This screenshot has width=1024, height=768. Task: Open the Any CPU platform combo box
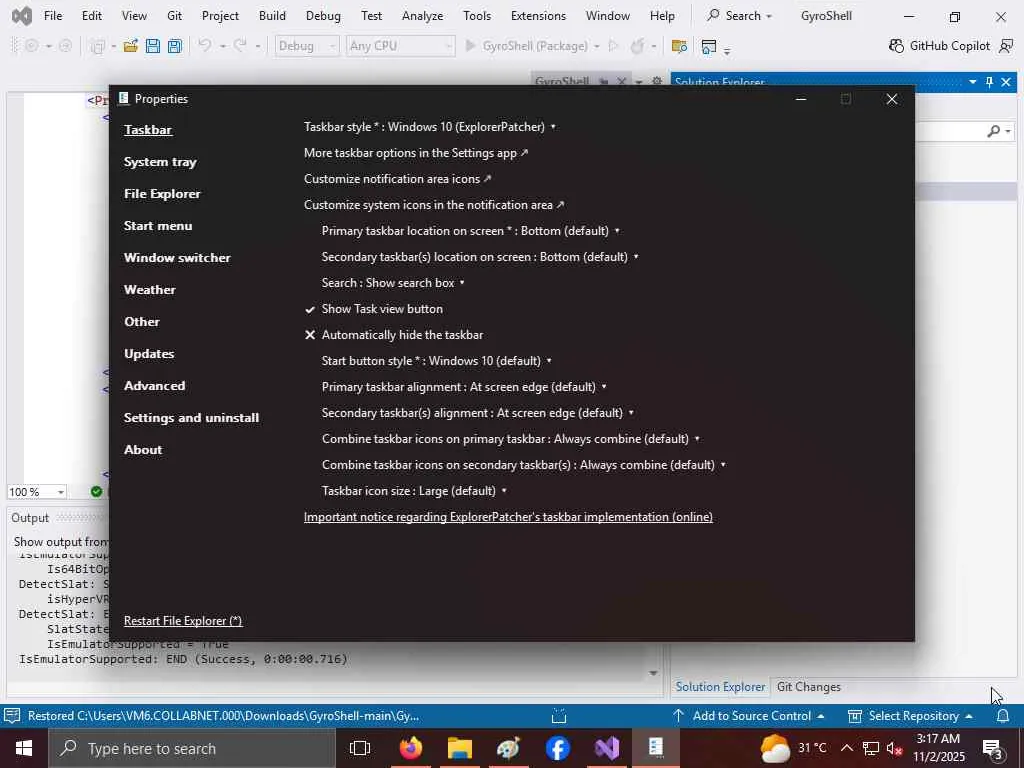(x=400, y=46)
